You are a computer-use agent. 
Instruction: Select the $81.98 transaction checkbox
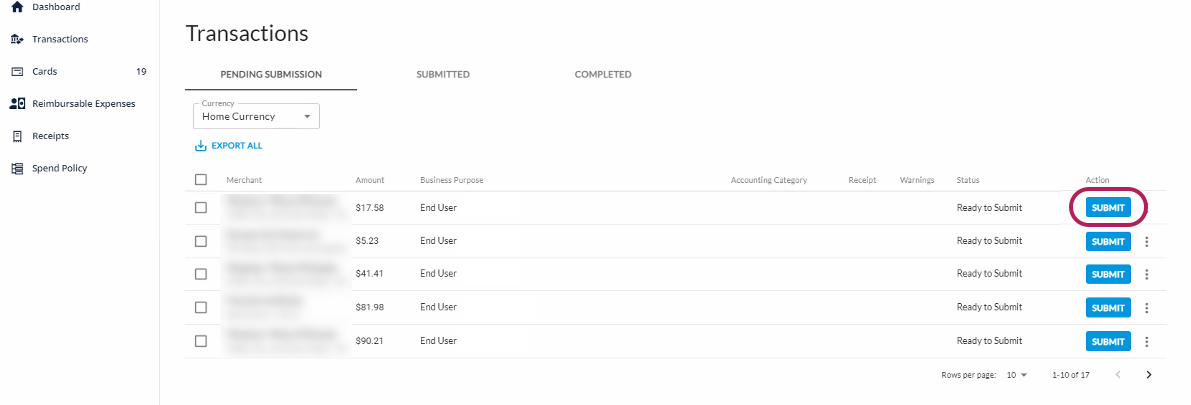(201, 307)
